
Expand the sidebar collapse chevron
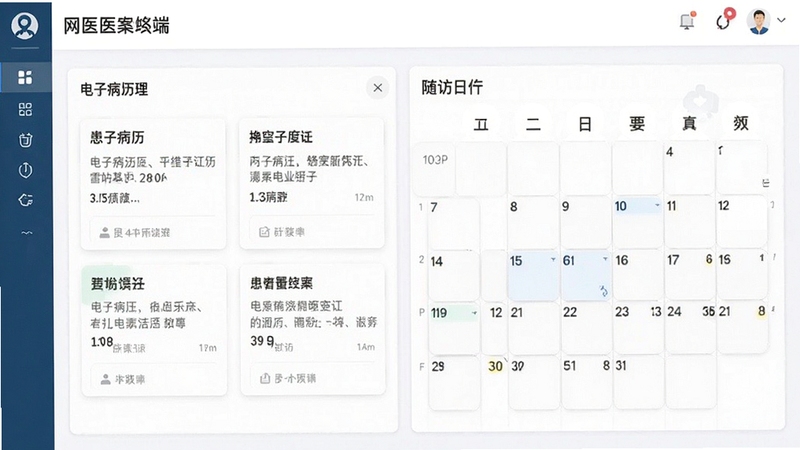coord(27,233)
